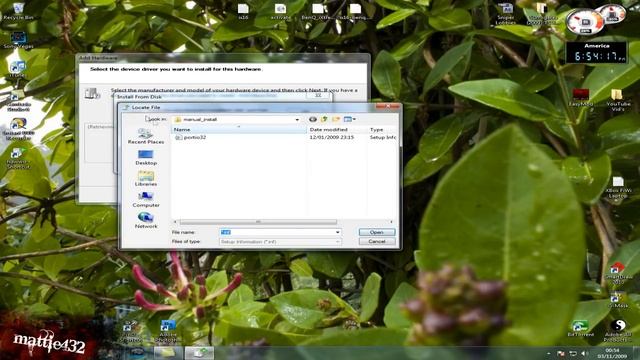Screen dimensions: 640x360
Task: Click the date 12/01/2009 23:15 cell
Action: point(331,138)
